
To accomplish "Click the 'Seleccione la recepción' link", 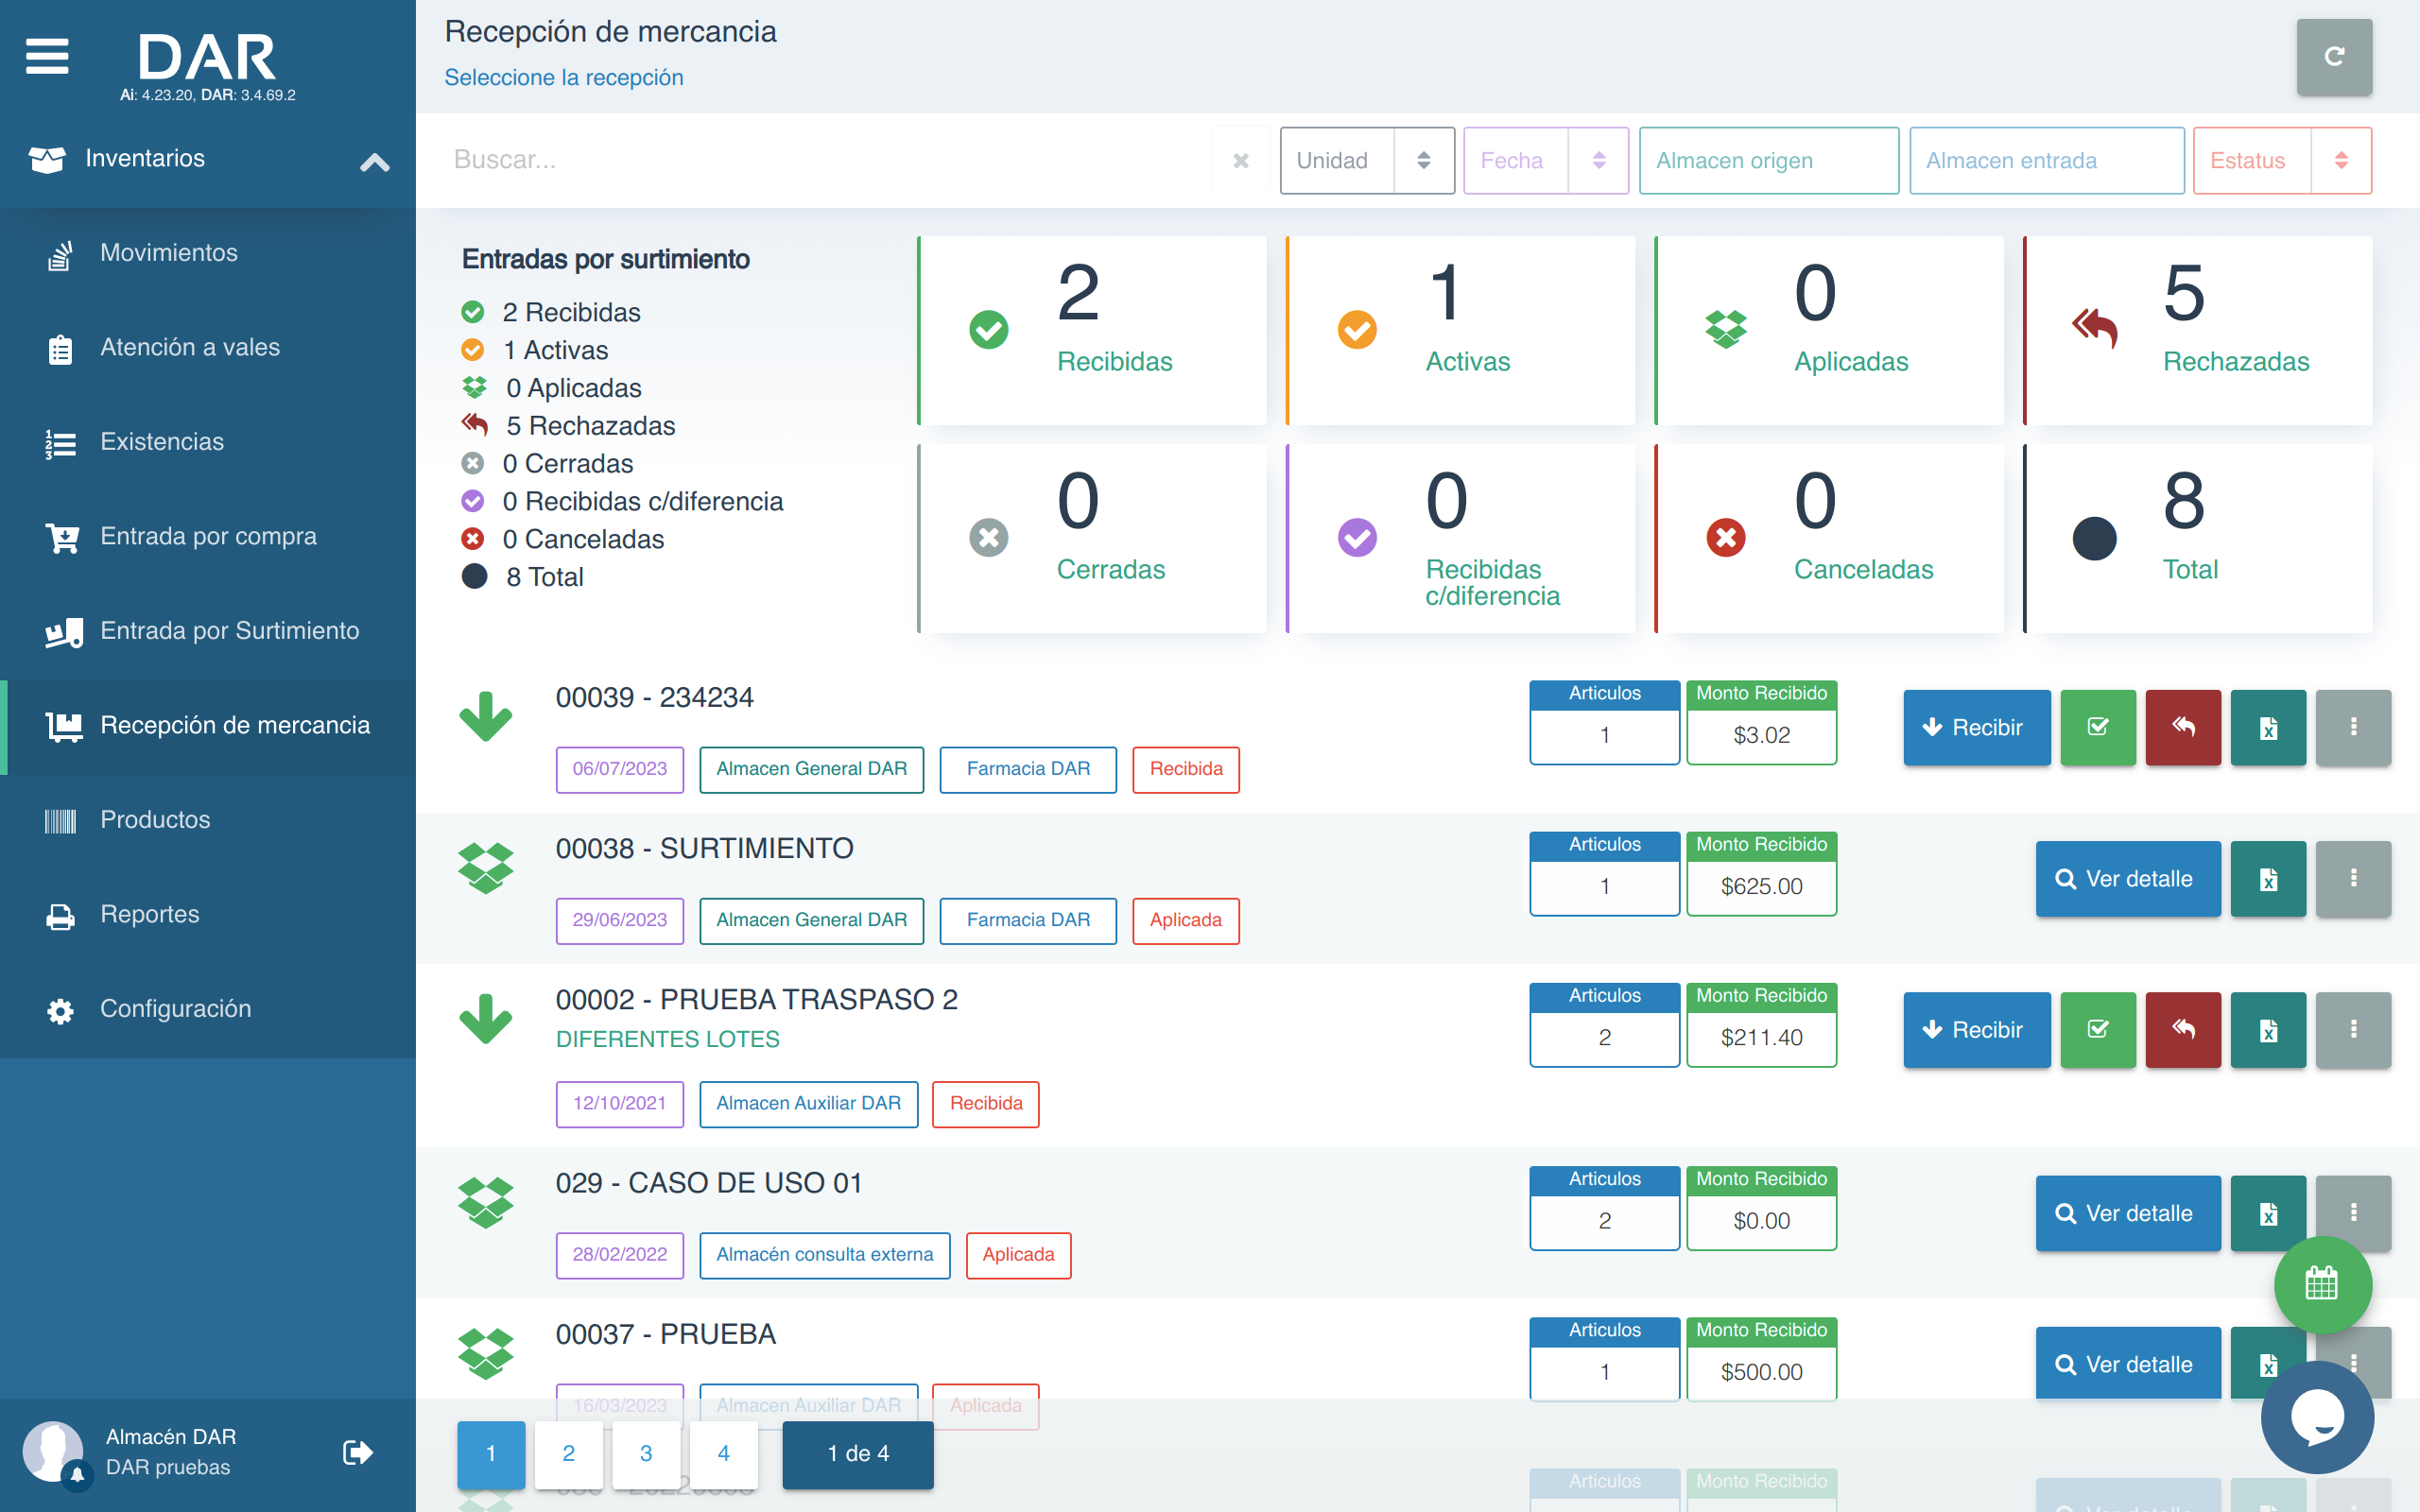I will pyautogui.click(x=564, y=78).
